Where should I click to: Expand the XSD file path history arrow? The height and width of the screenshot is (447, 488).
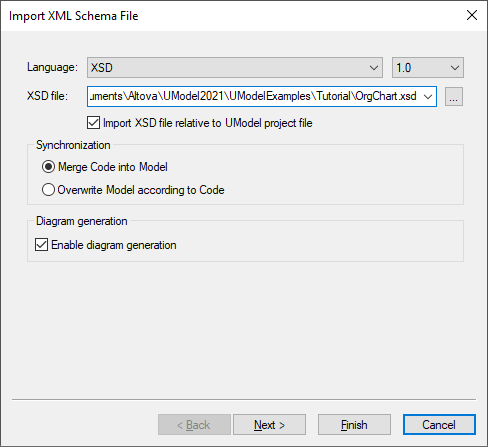click(428, 97)
